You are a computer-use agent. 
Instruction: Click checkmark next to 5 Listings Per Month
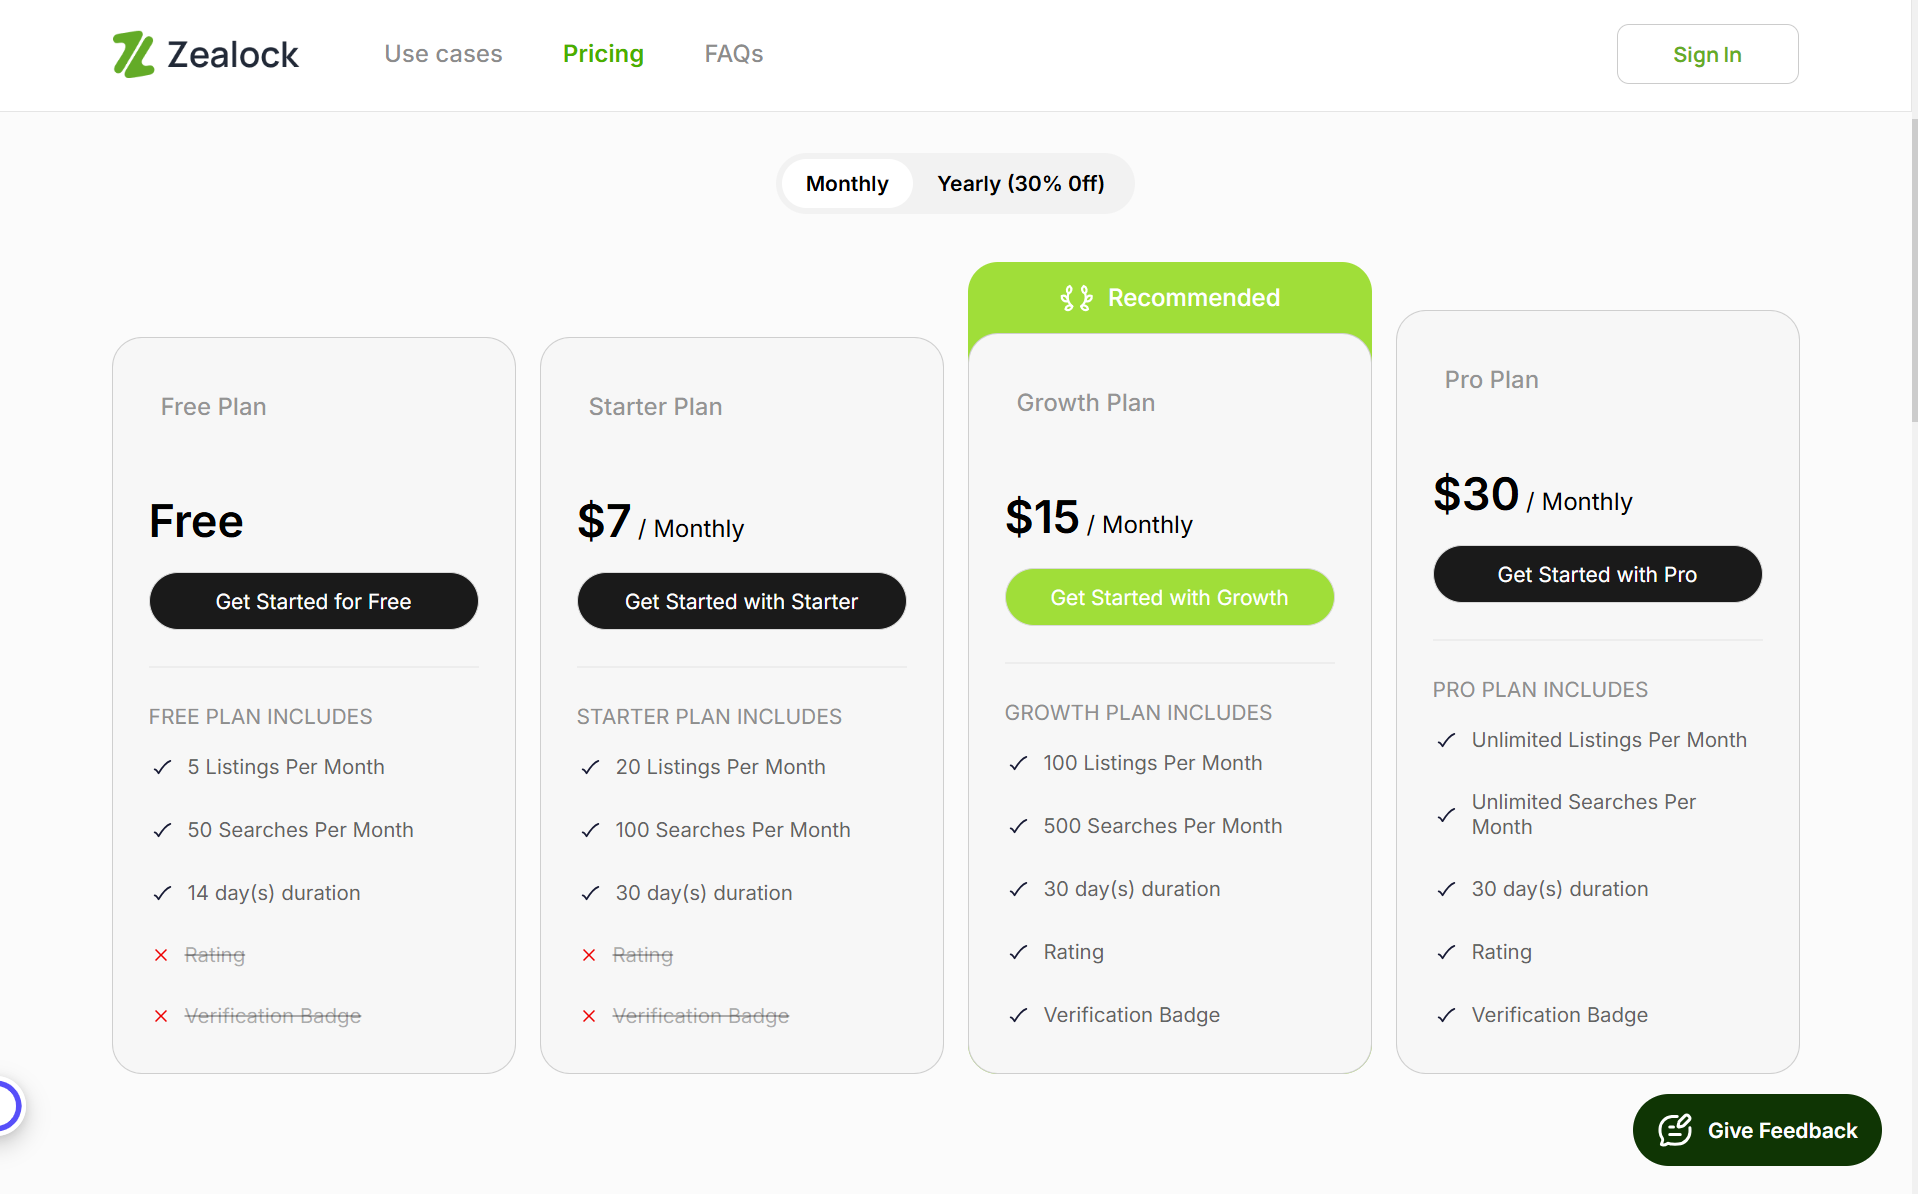pyautogui.click(x=162, y=767)
